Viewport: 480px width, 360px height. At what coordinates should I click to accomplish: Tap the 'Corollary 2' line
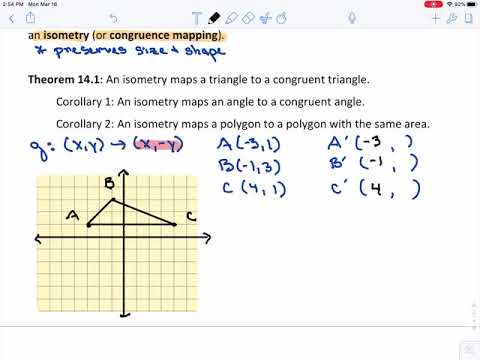(243, 124)
